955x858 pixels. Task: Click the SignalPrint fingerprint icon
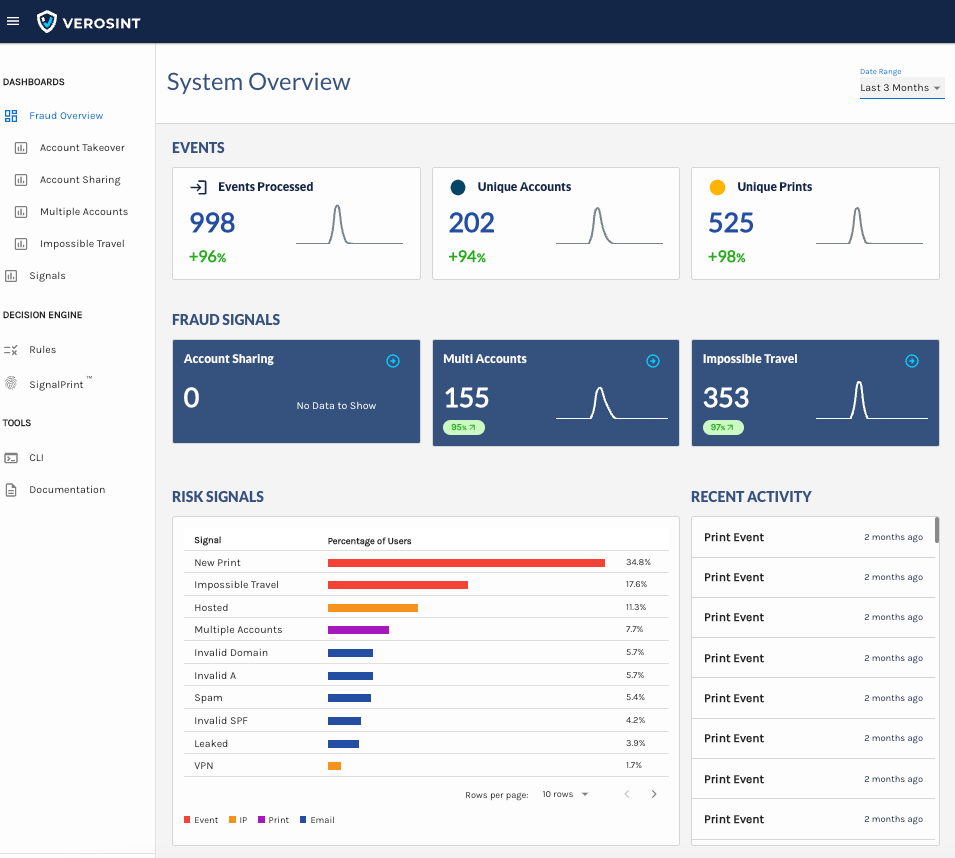[x=11, y=384]
